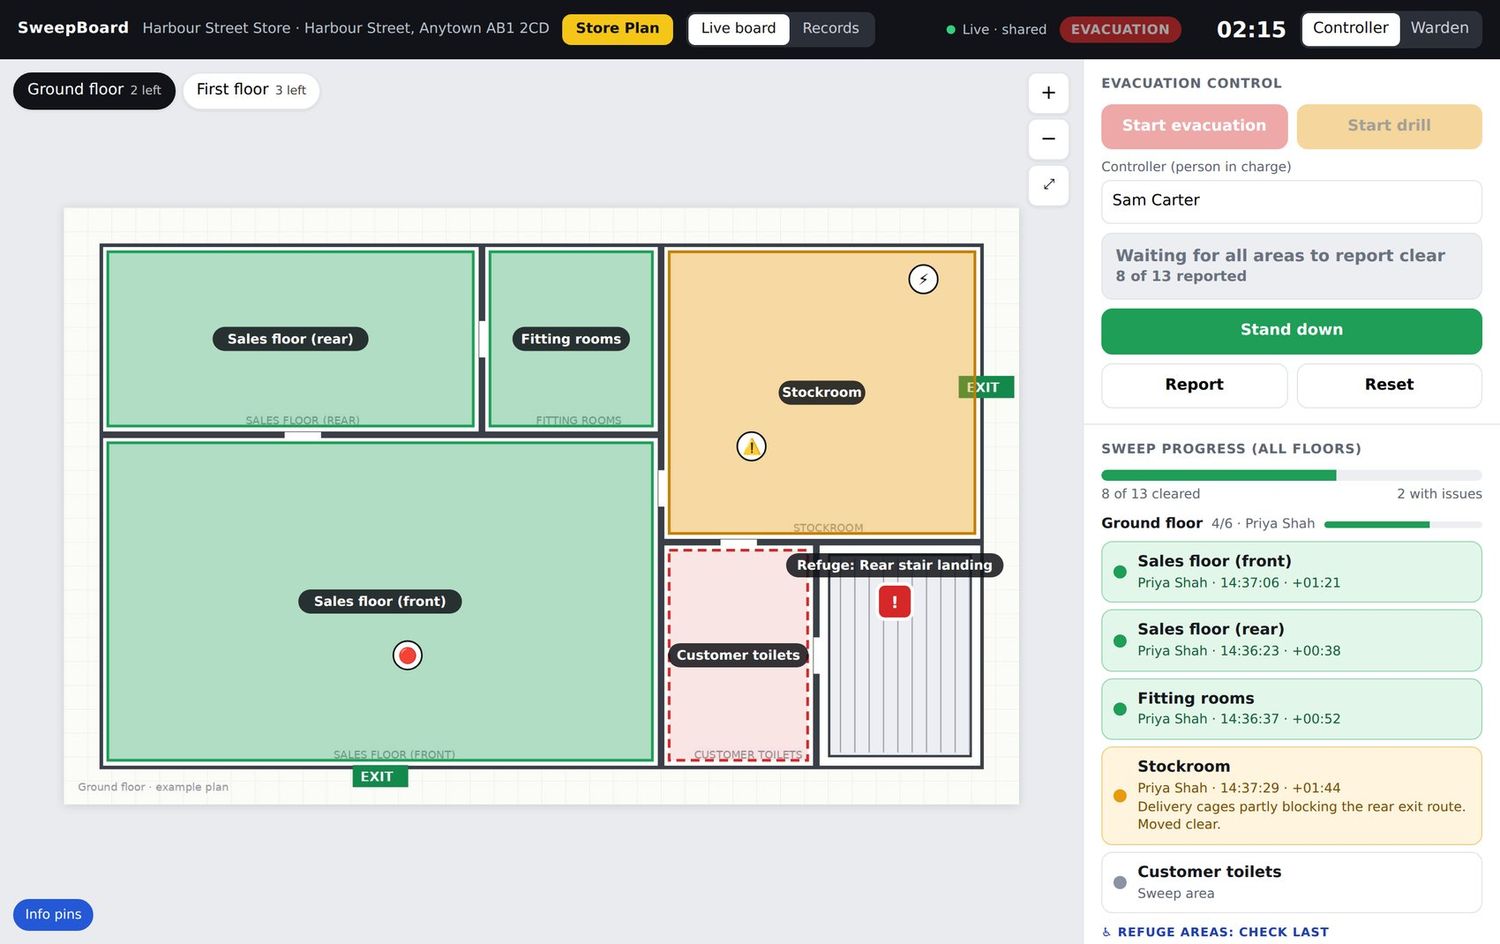The height and width of the screenshot is (944, 1500).
Task: Click the Reset button
Action: pyautogui.click(x=1389, y=385)
